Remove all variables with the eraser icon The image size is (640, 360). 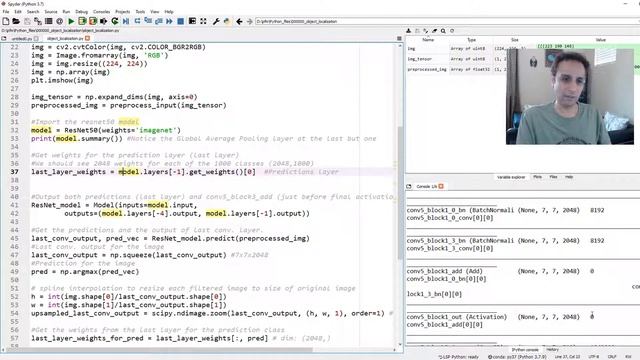pos(435,31)
